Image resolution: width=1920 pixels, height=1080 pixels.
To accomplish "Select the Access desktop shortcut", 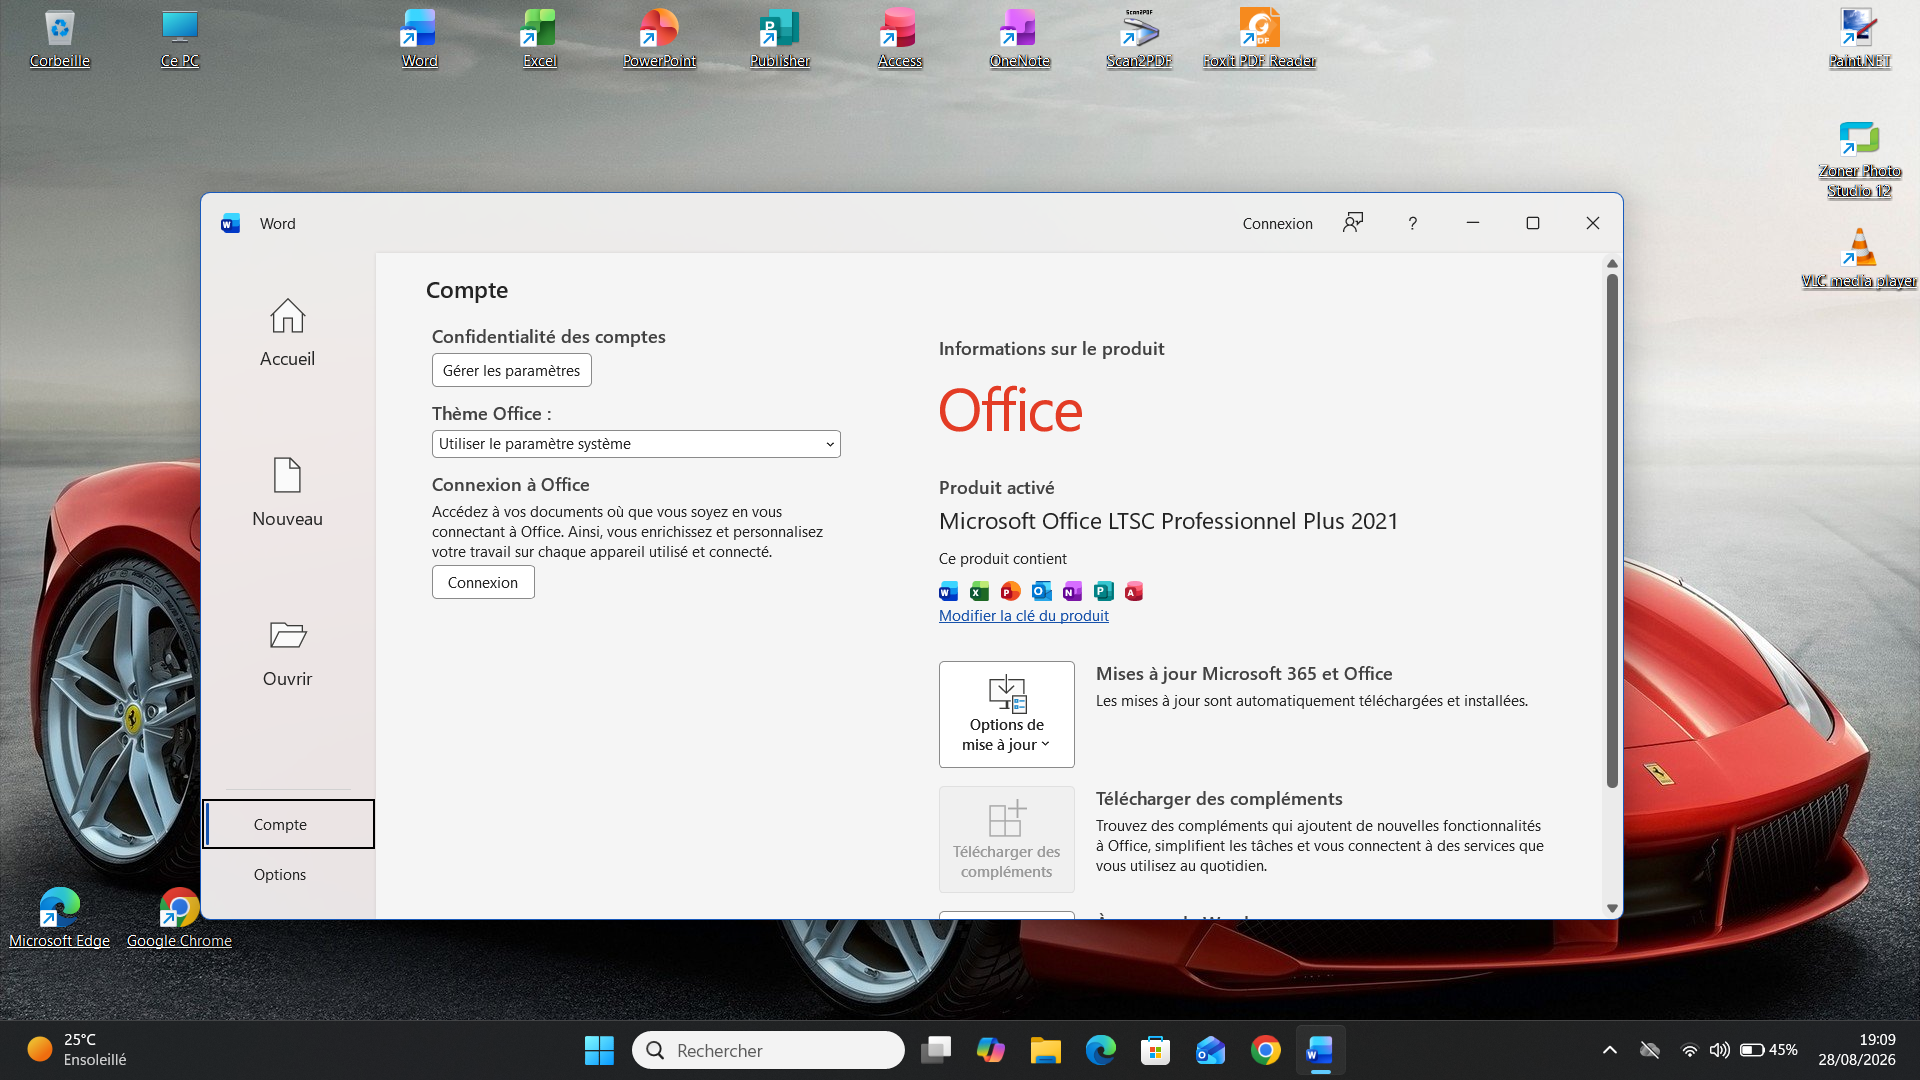I will pyautogui.click(x=900, y=38).
